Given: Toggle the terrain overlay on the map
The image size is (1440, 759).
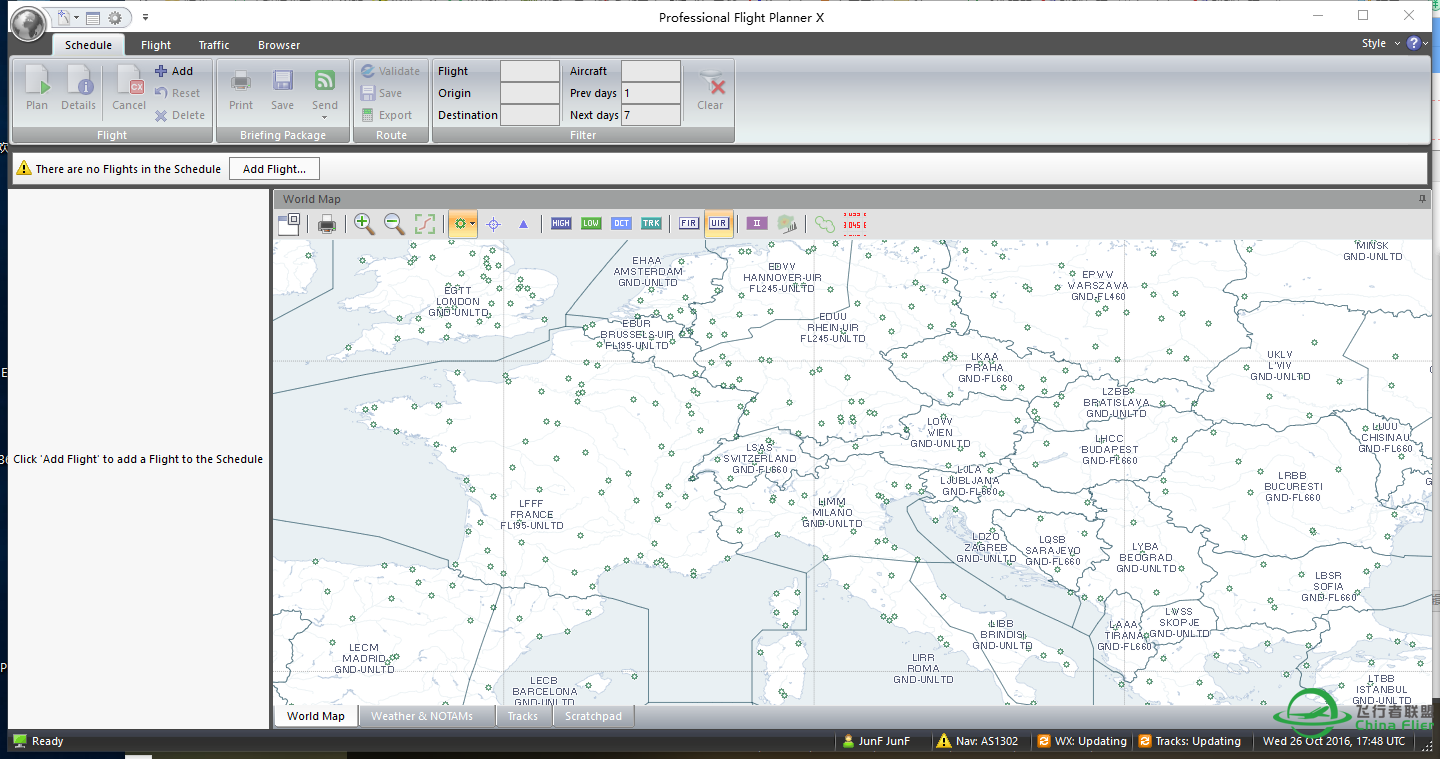Looking at the screenshot, I should (787, 224).
